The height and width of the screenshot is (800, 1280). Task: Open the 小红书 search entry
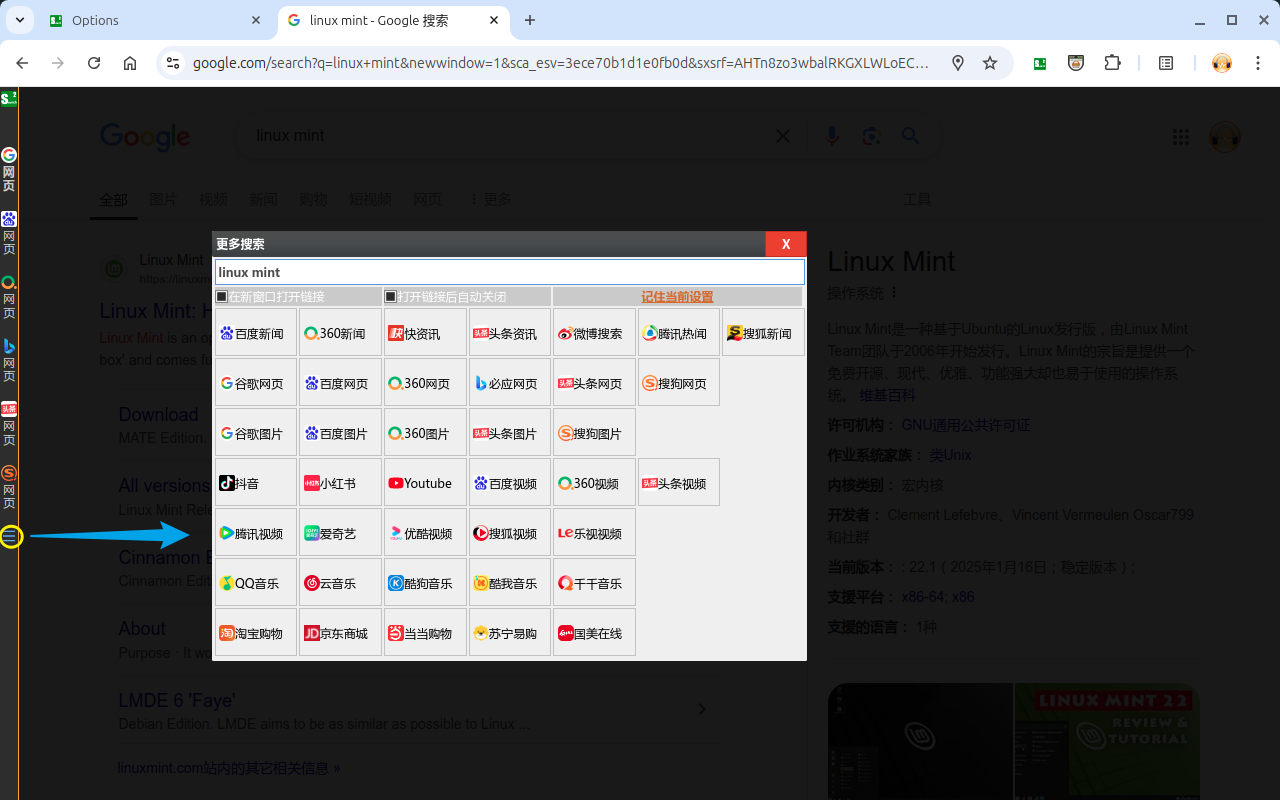pos(340,482)
